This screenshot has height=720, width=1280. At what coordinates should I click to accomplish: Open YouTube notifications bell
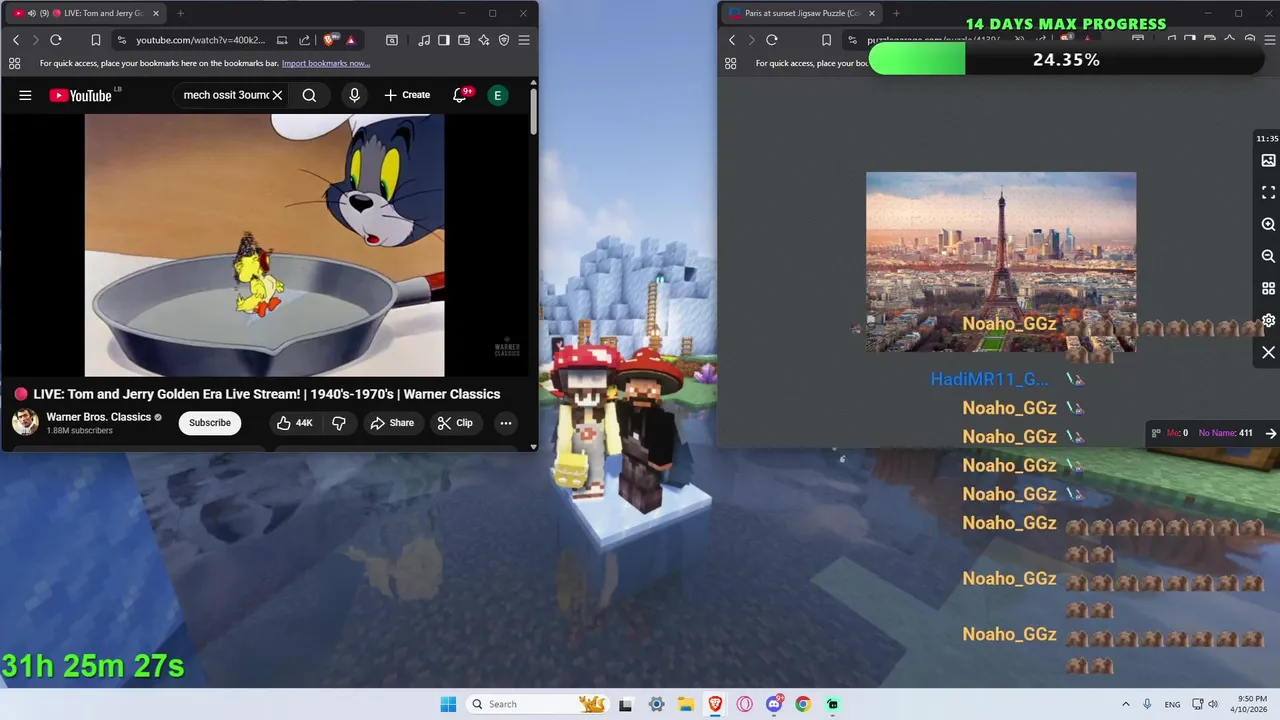(460, 95)
